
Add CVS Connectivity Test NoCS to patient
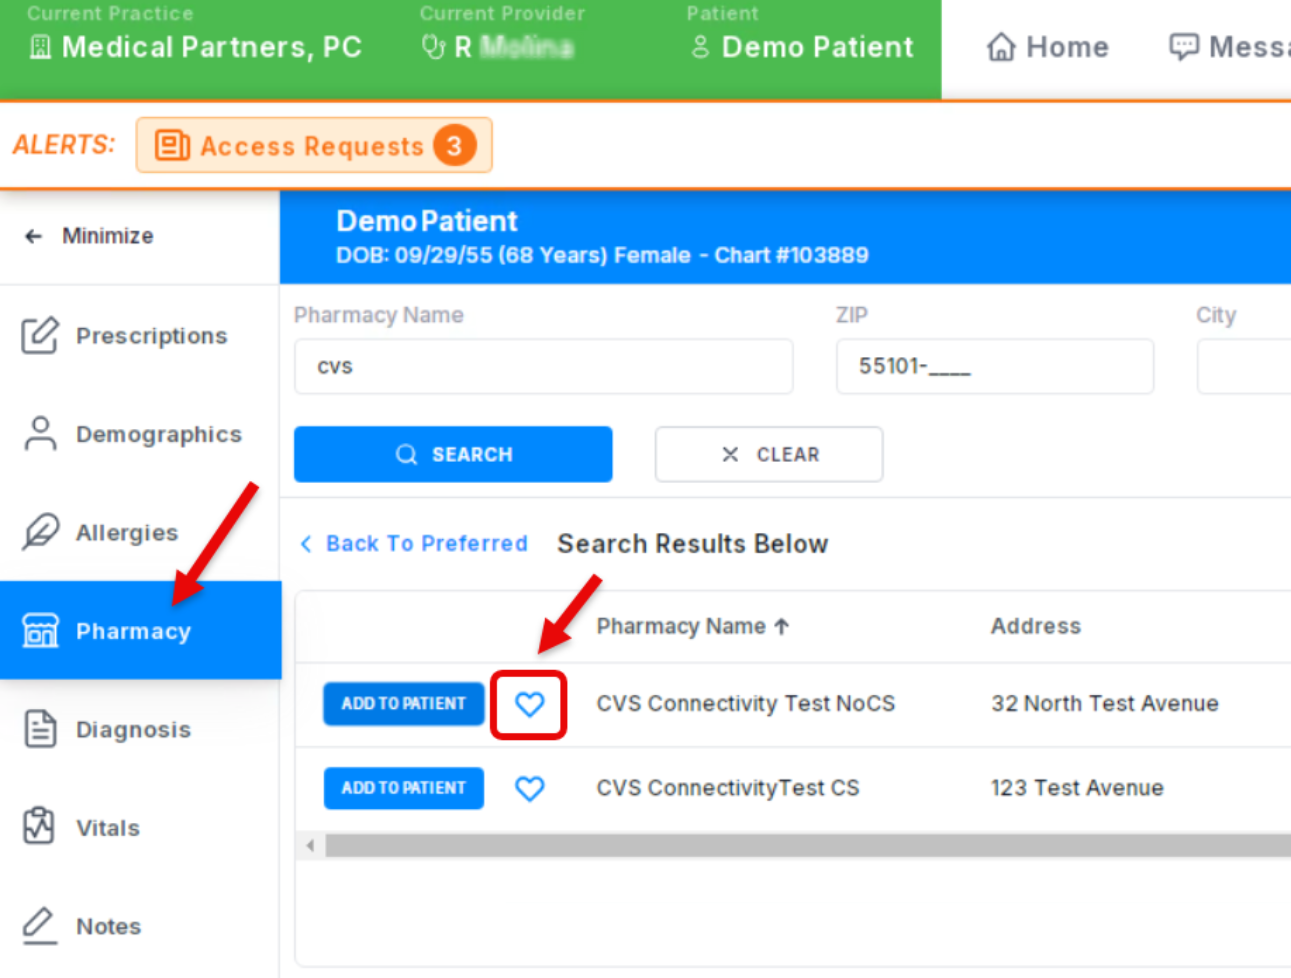pos(403,704)
